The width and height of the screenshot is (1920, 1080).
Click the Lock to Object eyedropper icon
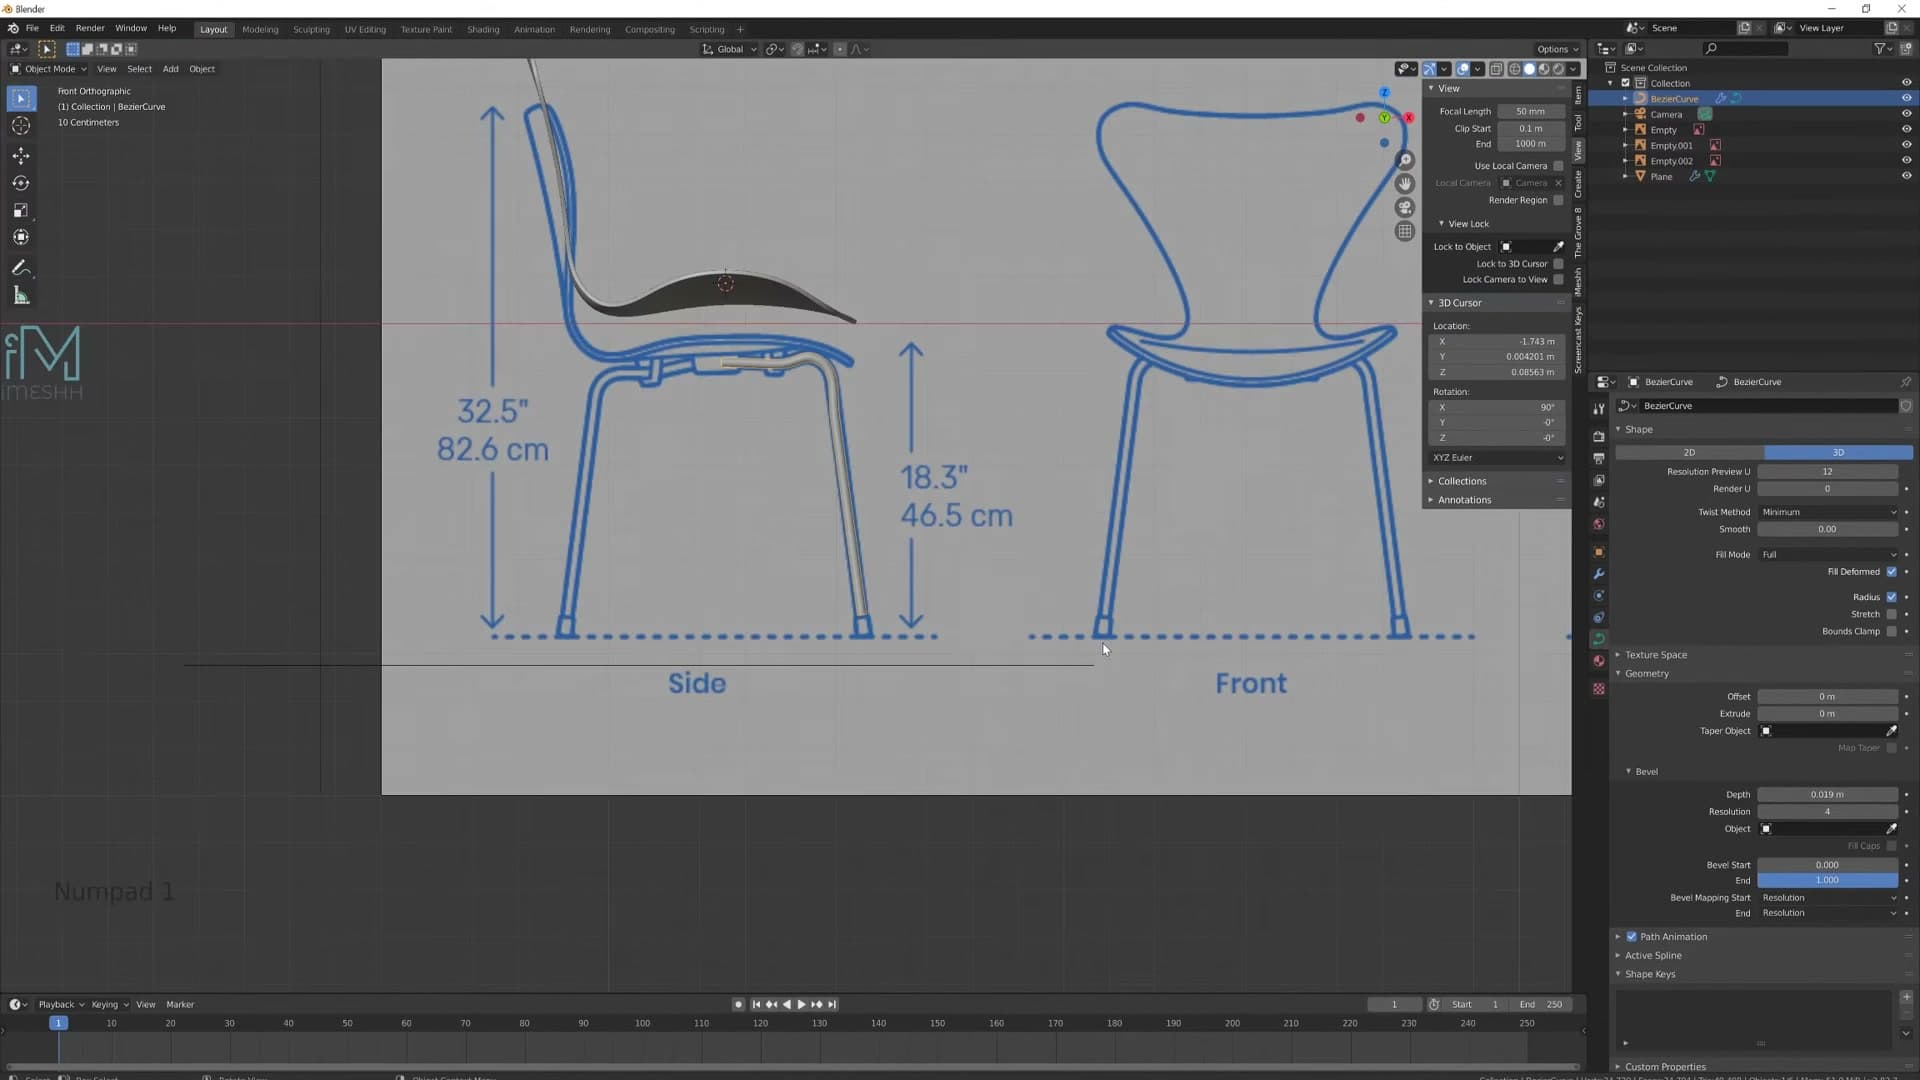[1558, 247]
